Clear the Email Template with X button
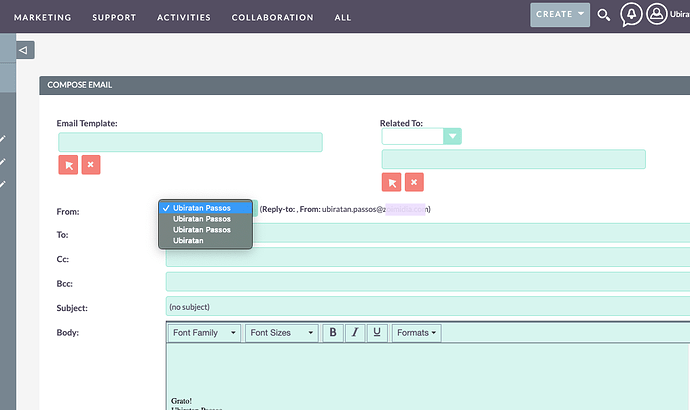The height and width of the screenshot is (410, 690). click(x=91, y=165)
